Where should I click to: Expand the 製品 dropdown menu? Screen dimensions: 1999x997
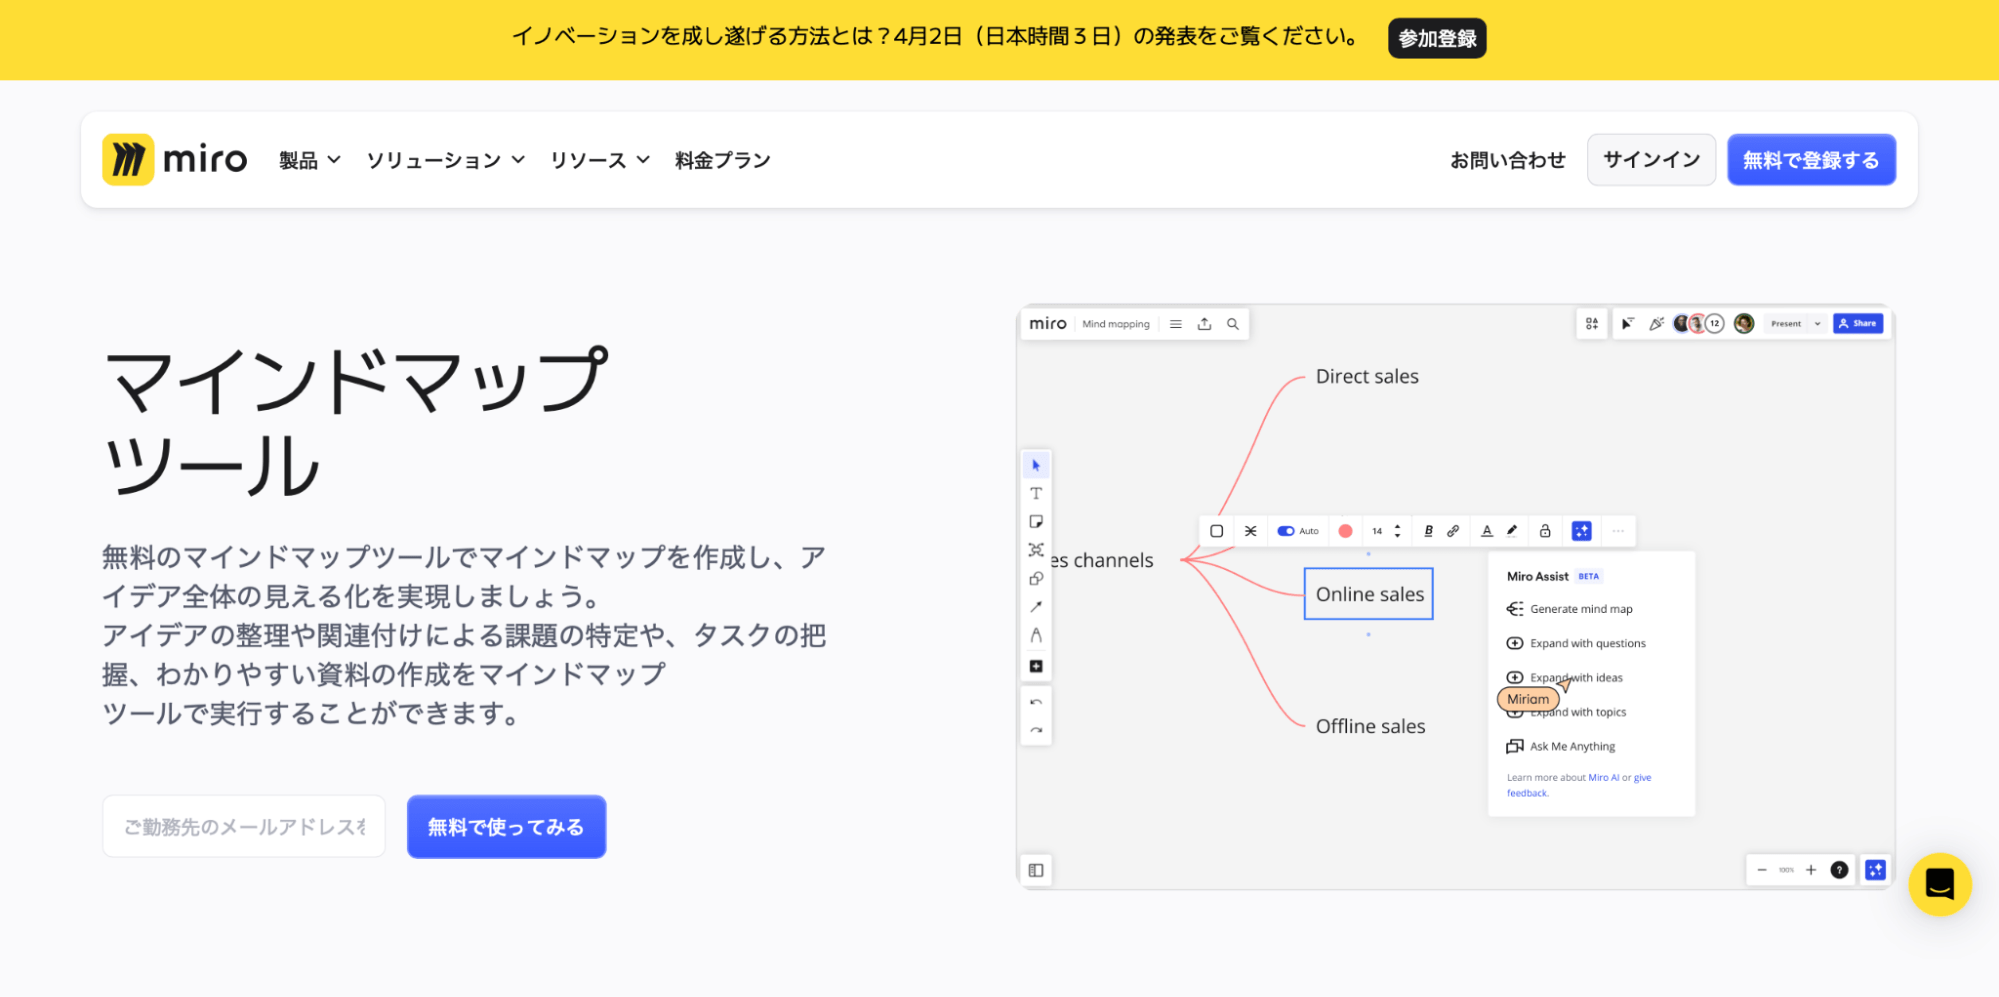tap(310, 160)
